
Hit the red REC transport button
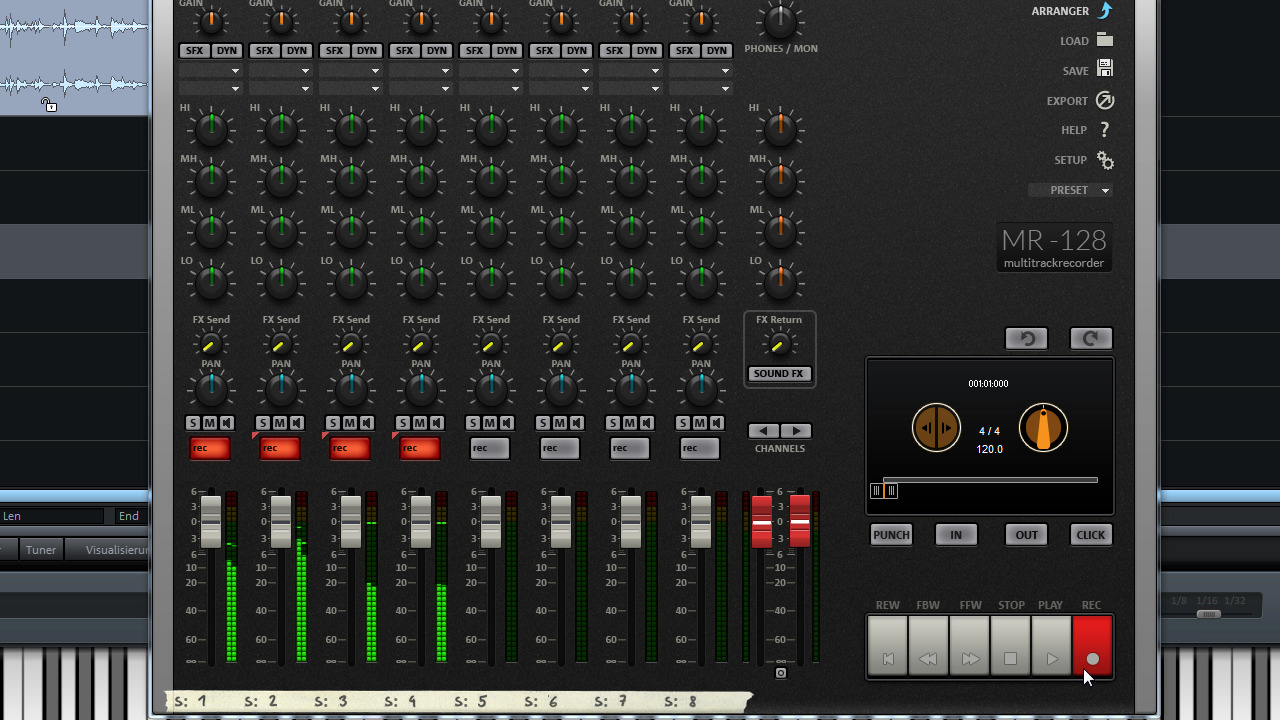pyautogui.click(x=1092, y=647)
